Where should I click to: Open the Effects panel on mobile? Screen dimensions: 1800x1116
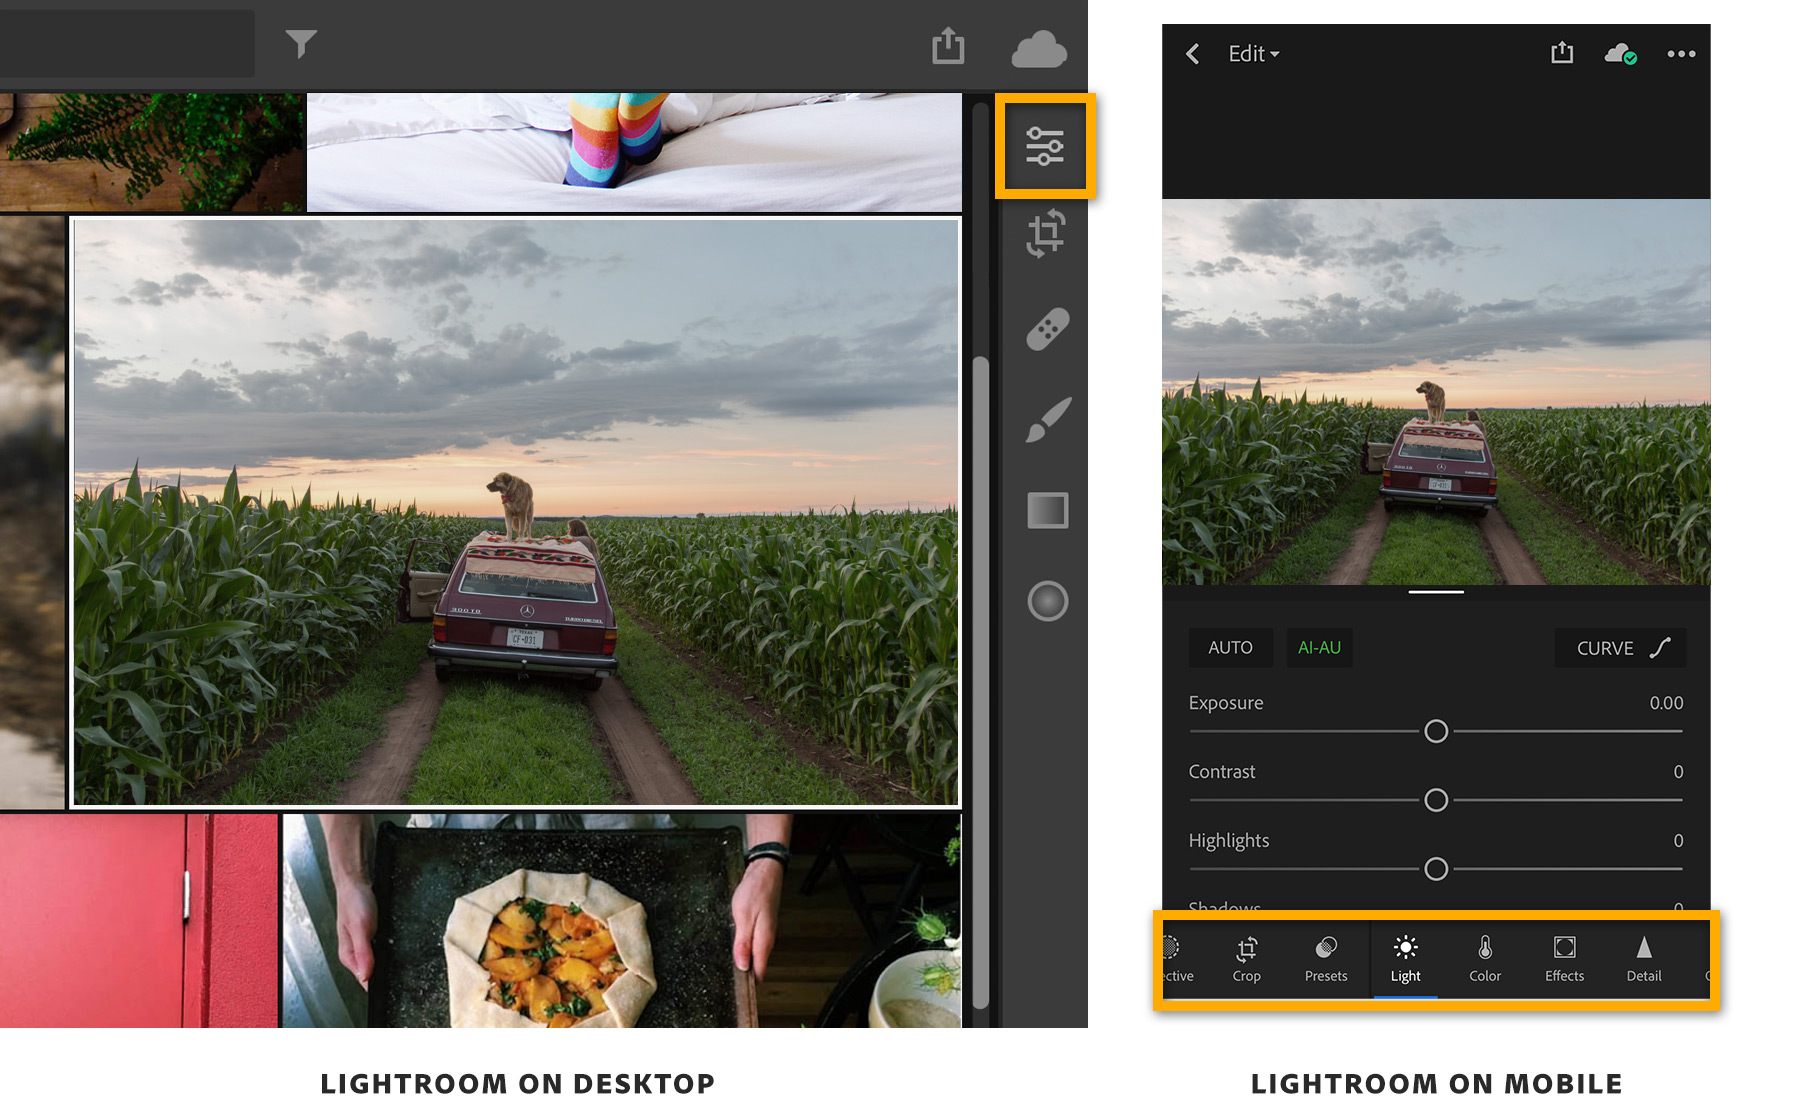click(1563, 958)
